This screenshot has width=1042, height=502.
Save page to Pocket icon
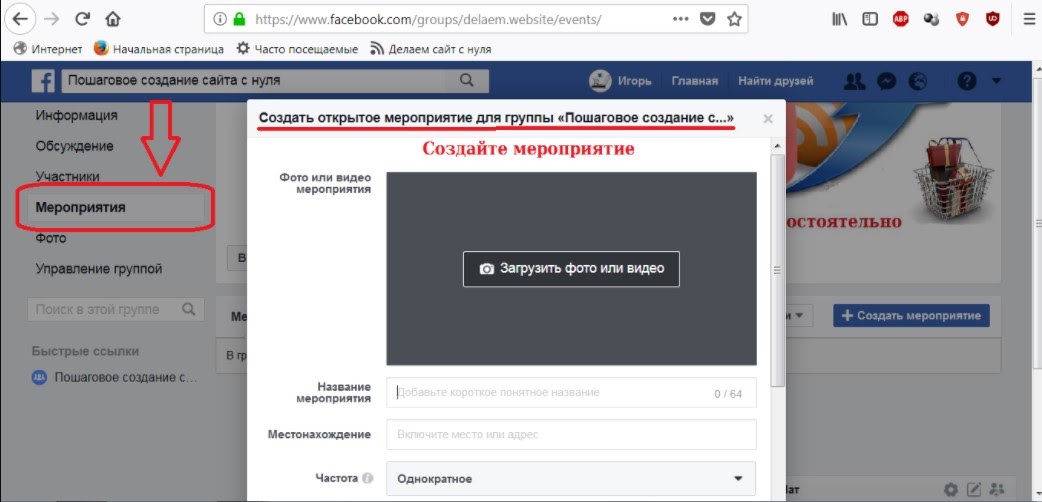tap(708, 19)
